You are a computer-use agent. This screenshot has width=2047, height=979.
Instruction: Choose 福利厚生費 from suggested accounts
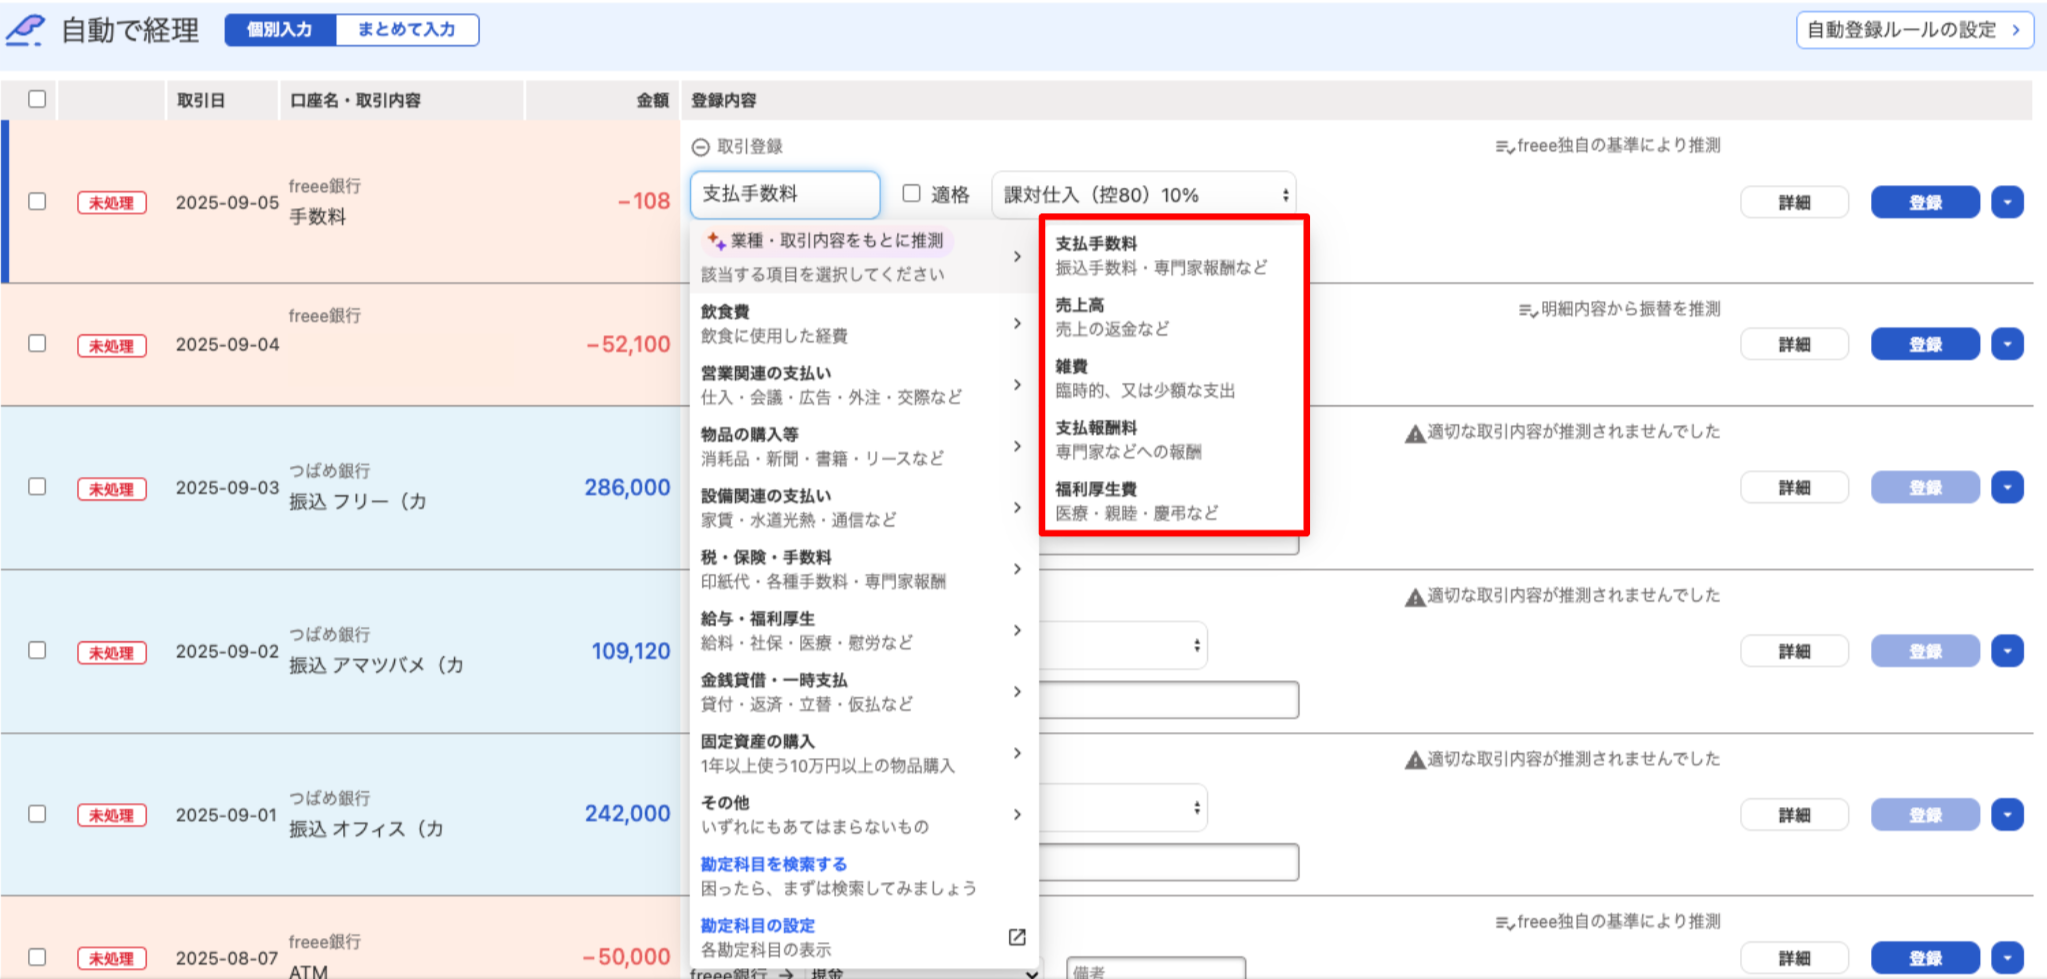[x=1172, y=501]
